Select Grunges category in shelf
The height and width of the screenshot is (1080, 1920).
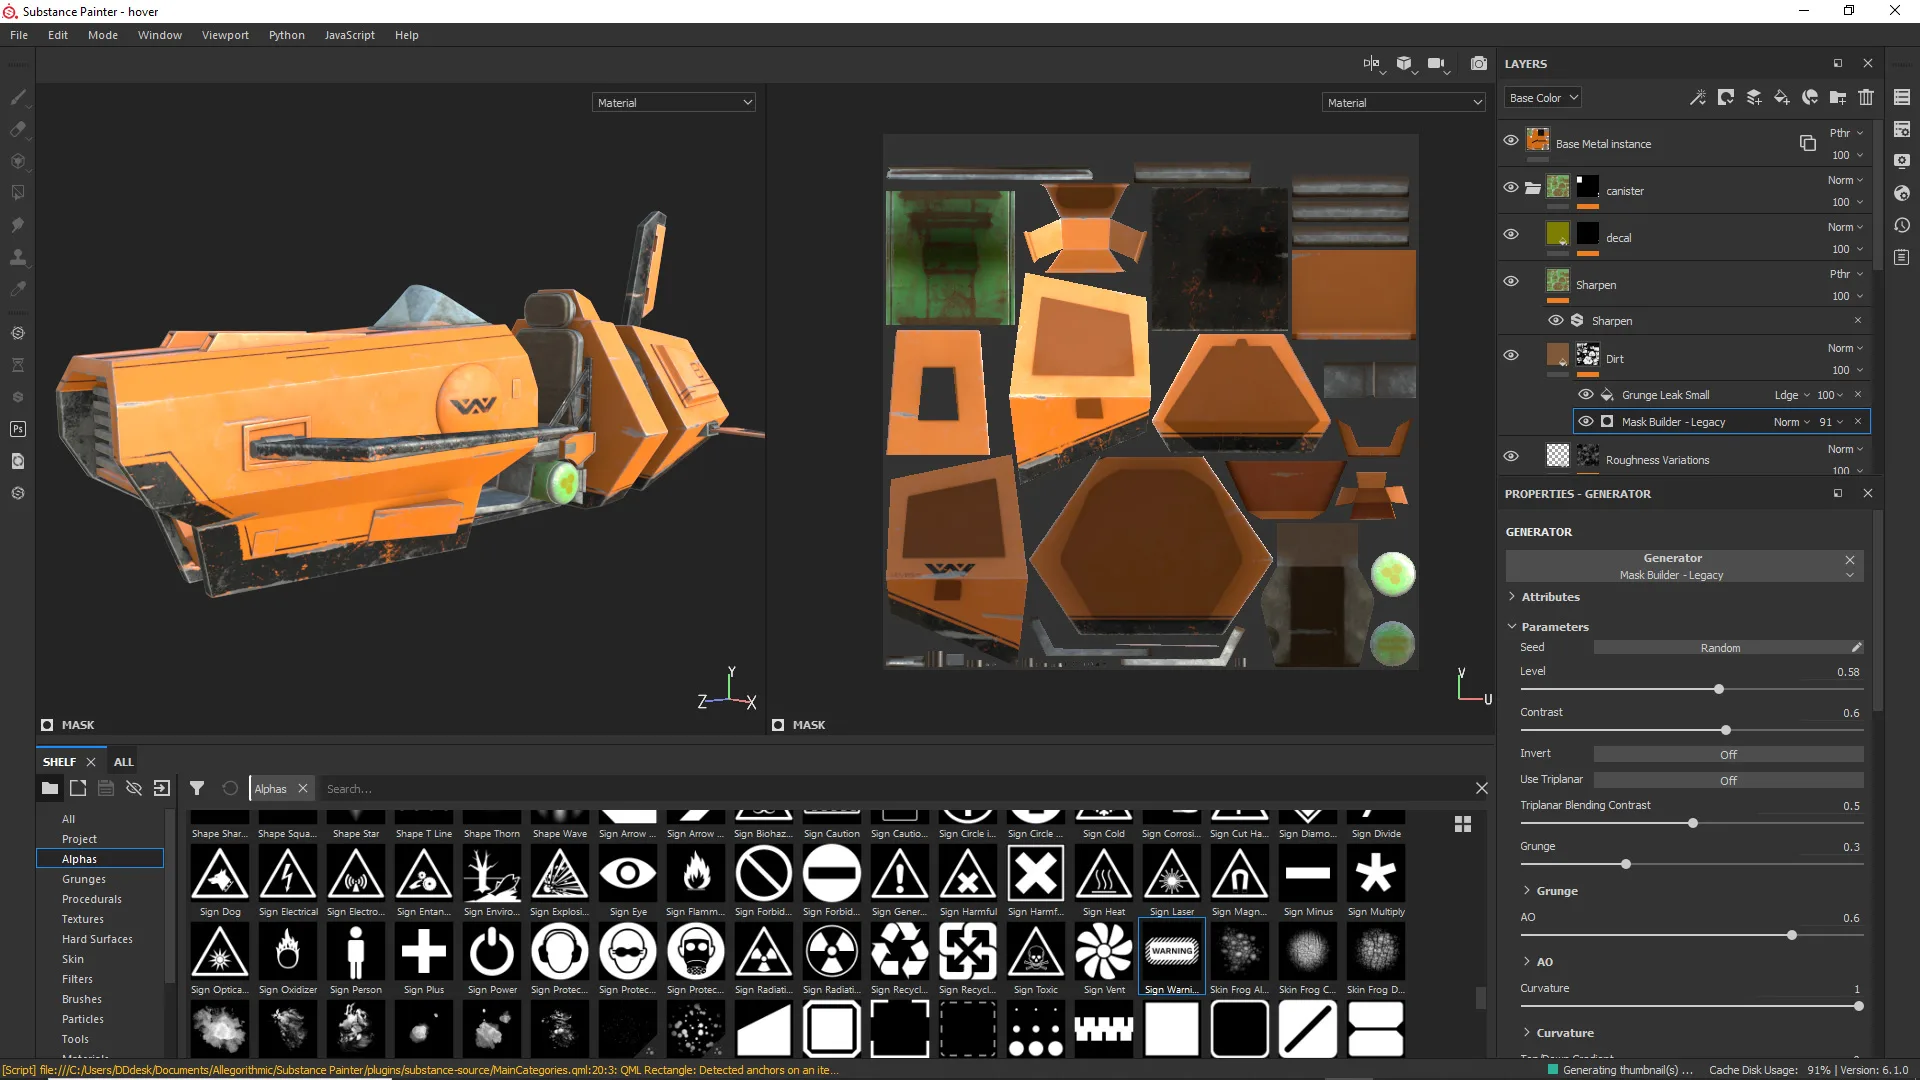83,878
